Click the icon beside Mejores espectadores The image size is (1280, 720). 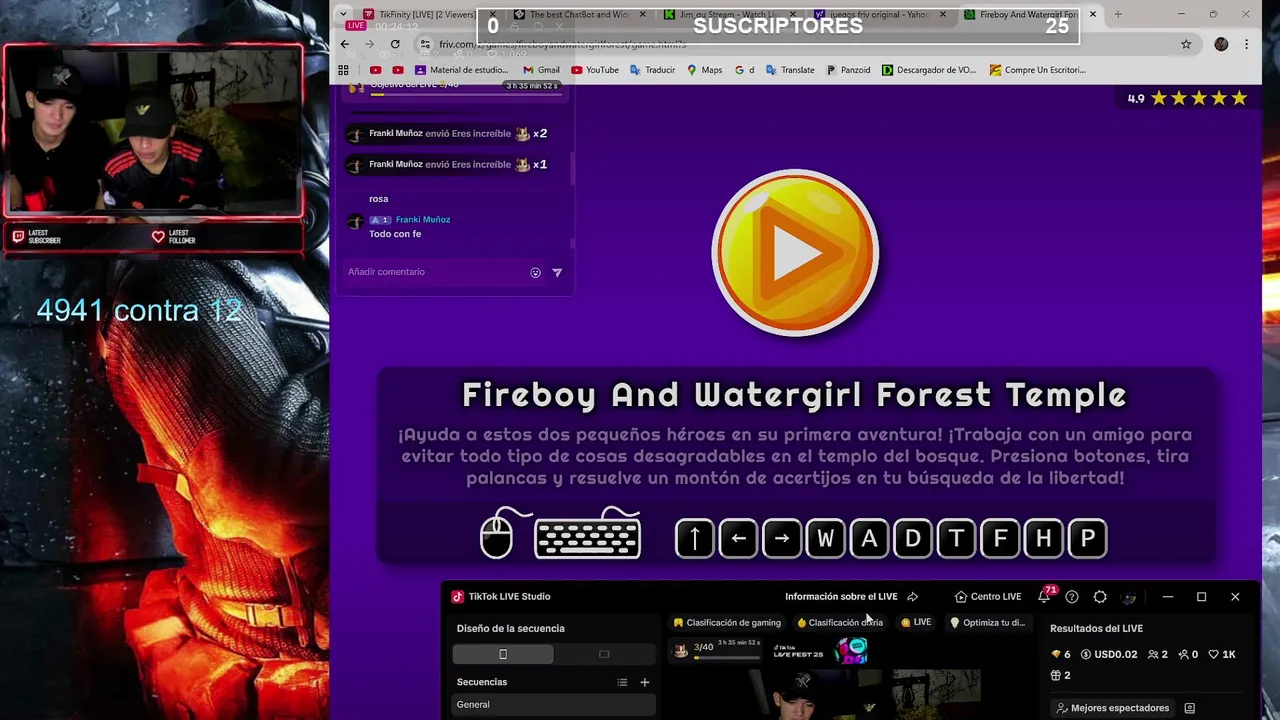1189,708
